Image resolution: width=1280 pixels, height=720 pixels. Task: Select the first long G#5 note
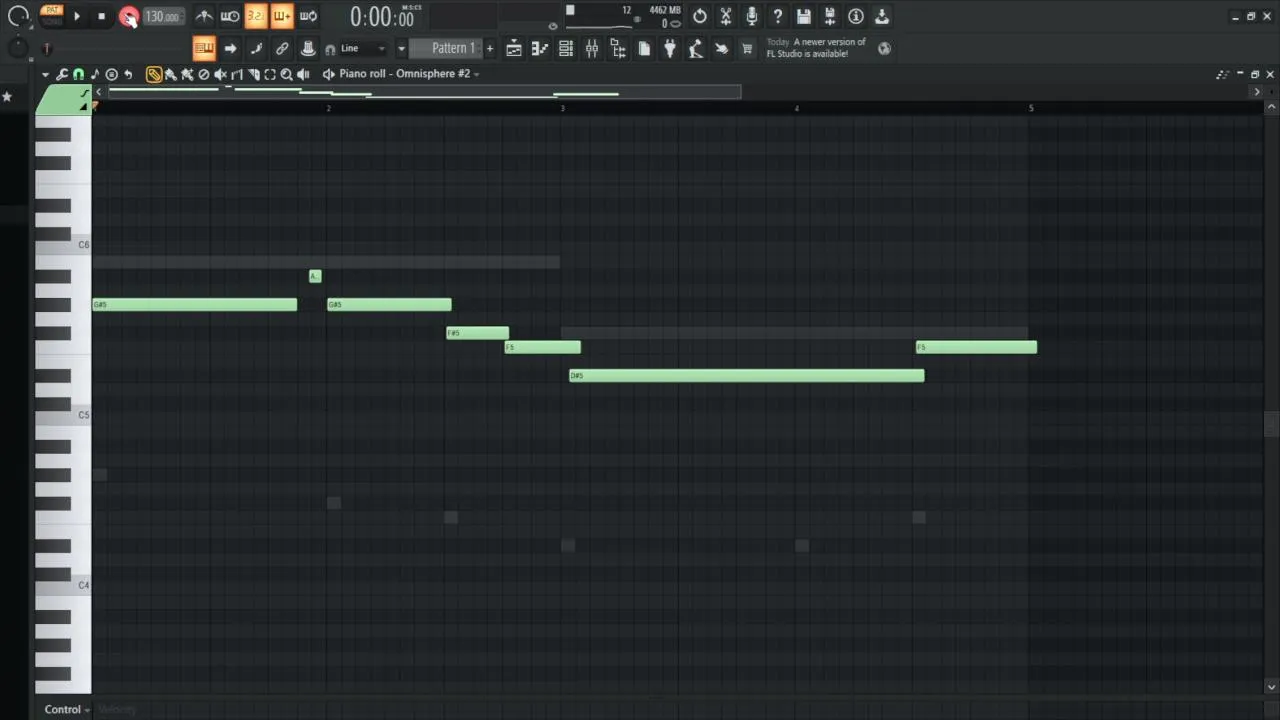click(195, 304)
